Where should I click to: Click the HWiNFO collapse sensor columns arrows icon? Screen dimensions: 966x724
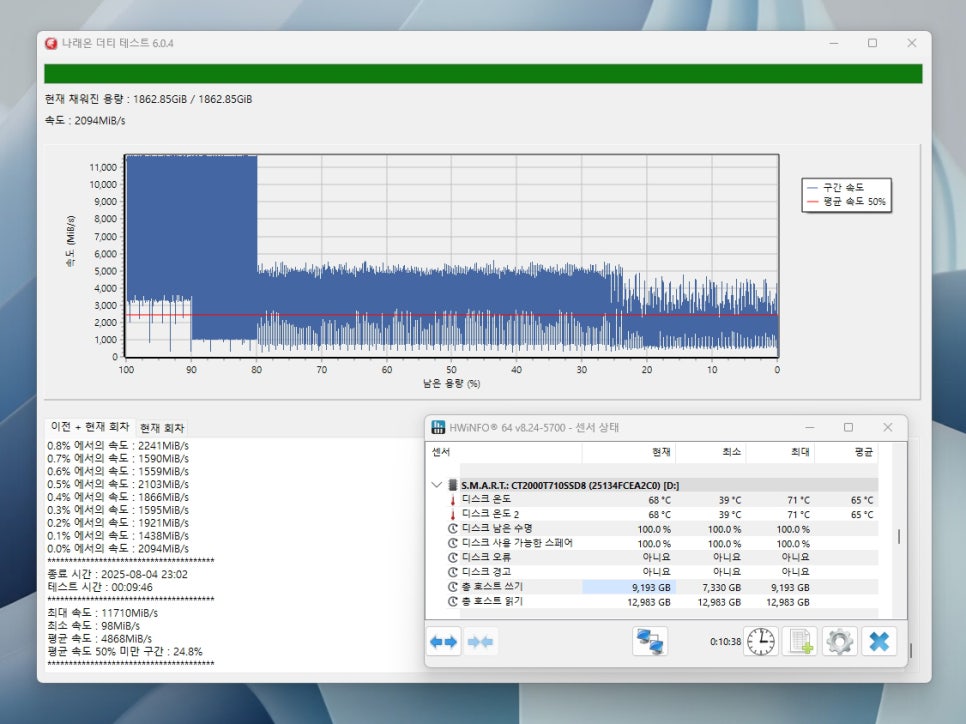[480, 641]
